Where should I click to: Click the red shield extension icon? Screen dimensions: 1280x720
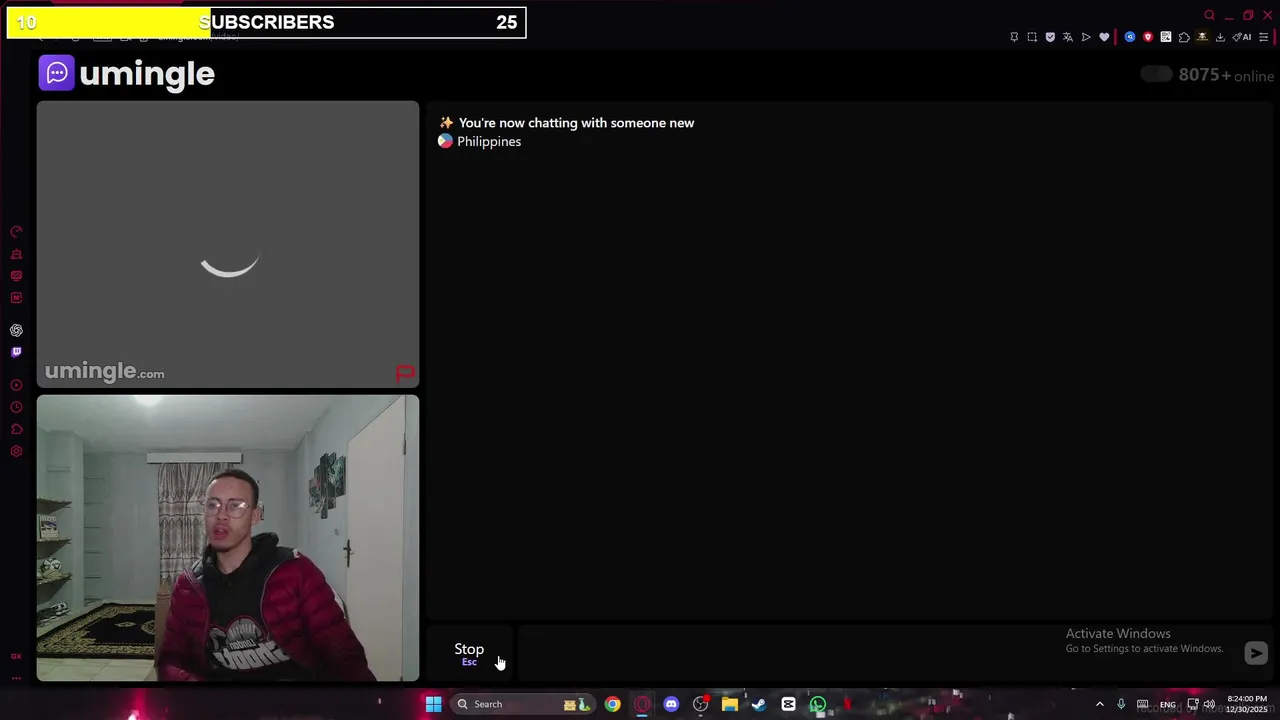pyautogui.click(x=1148, y=37)
